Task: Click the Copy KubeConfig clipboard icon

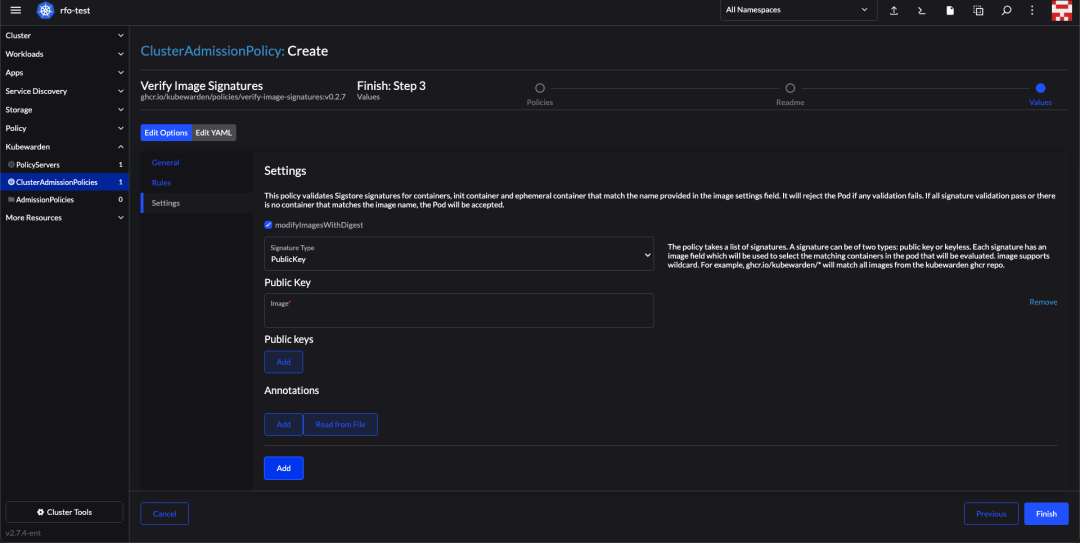Action: 978,10
